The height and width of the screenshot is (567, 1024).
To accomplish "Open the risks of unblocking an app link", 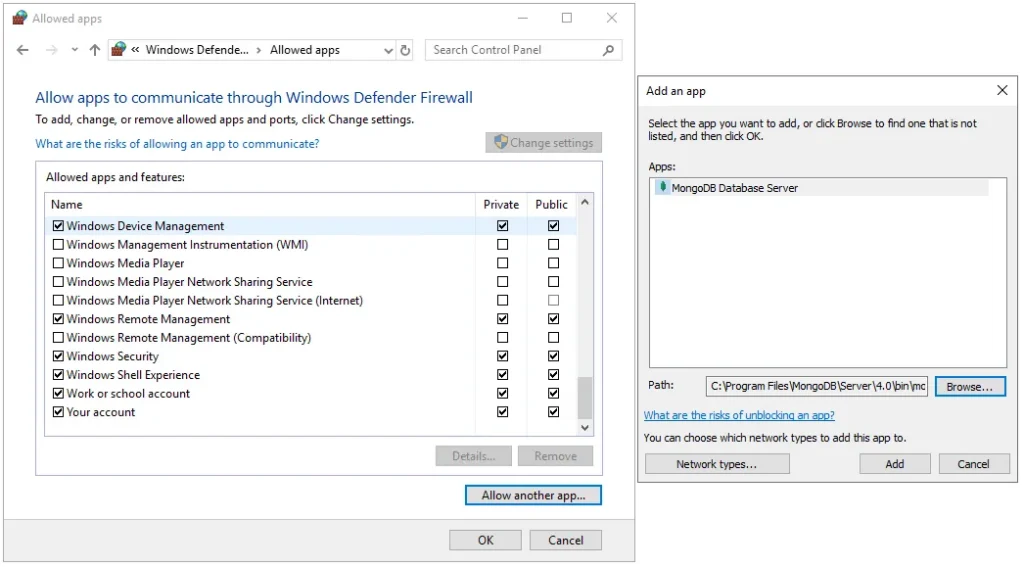I will (739, 415).
